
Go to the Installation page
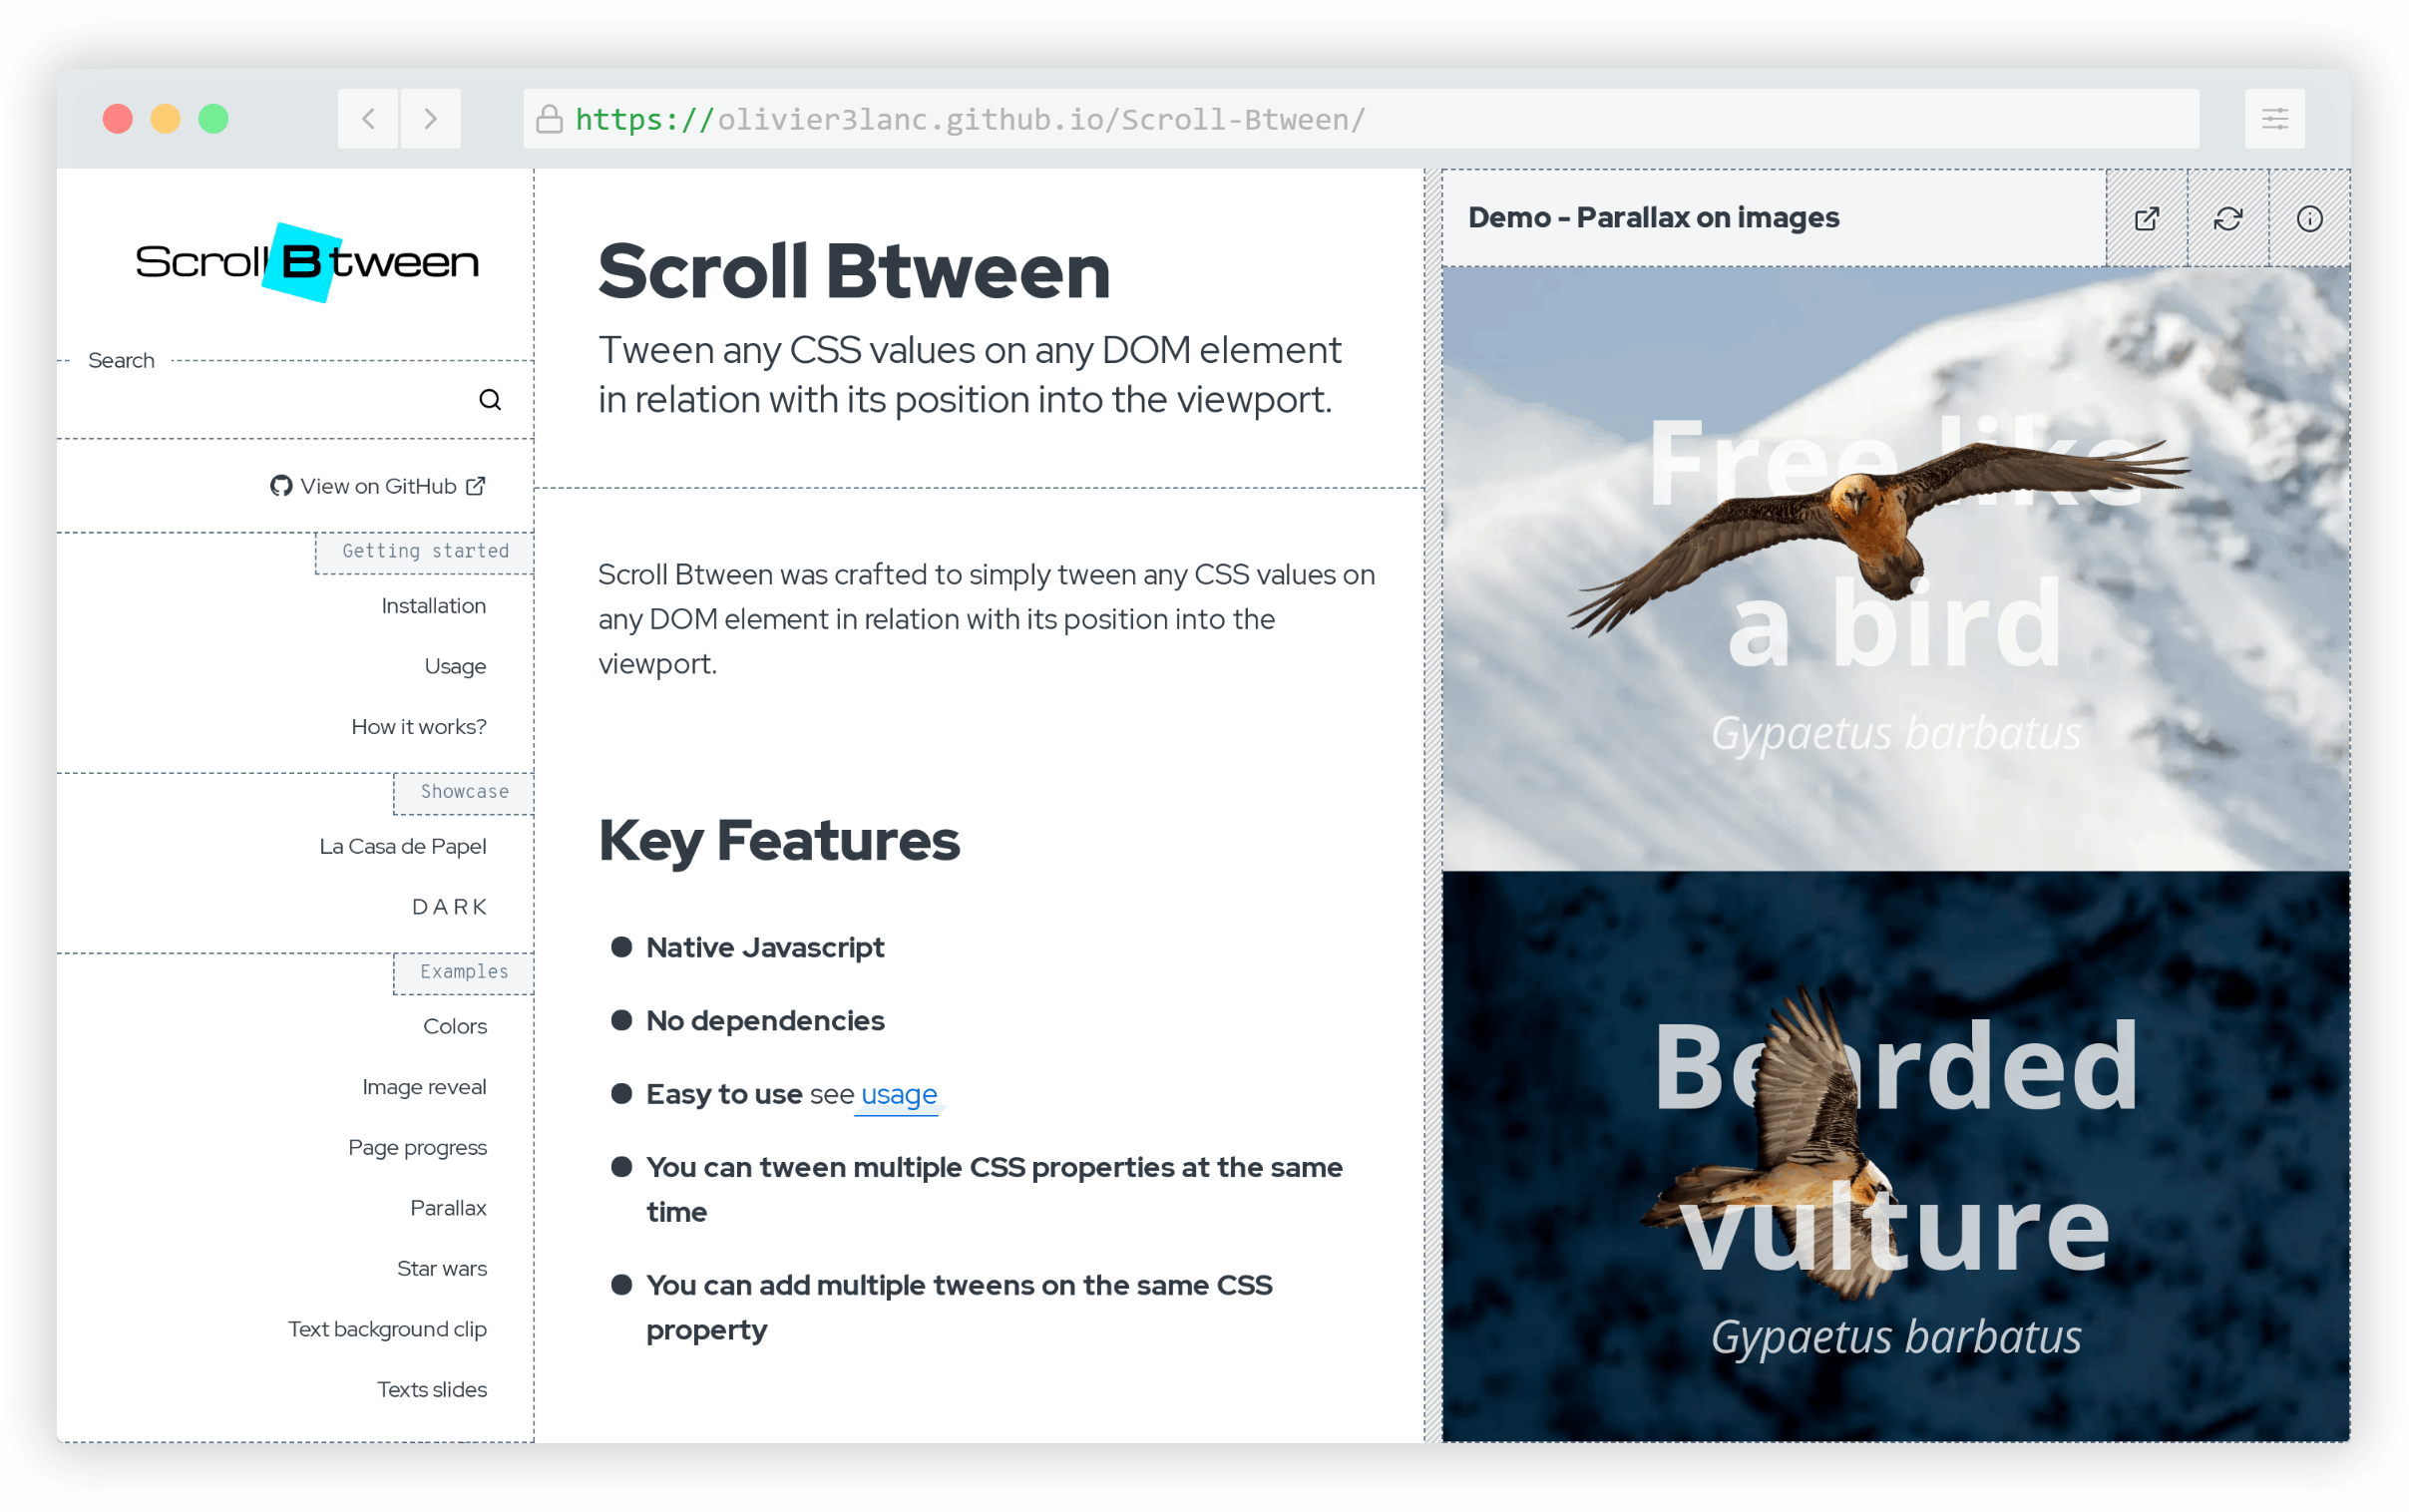pos(433,606)
